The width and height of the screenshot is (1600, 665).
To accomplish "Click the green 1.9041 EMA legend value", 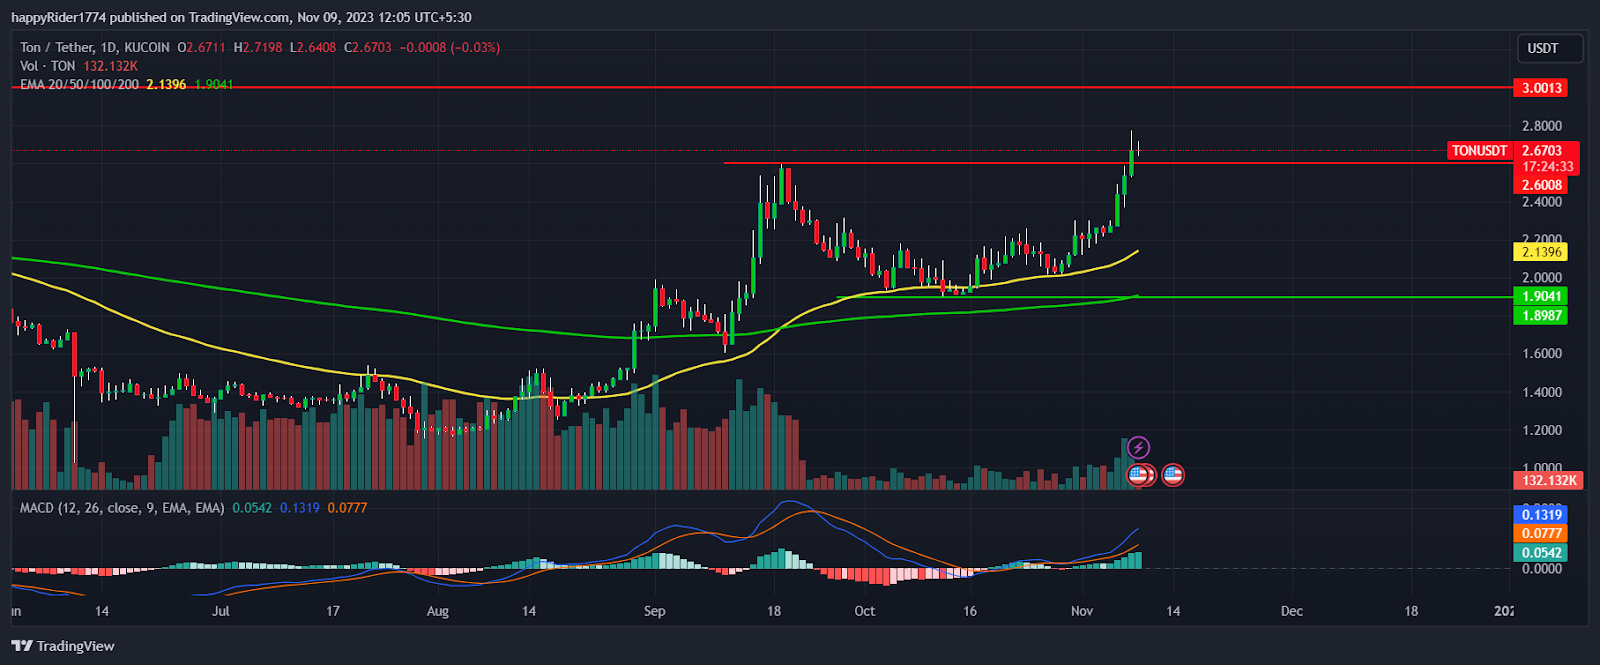I will (214, 85).
